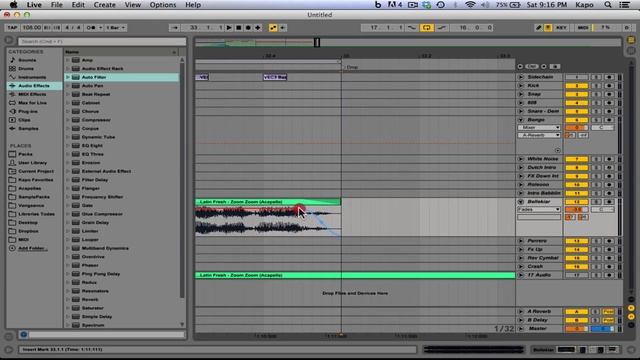Screen dimensions: 640x360
Task: Open the File menu
Action: pyautogui.click(x=57, y=5)
